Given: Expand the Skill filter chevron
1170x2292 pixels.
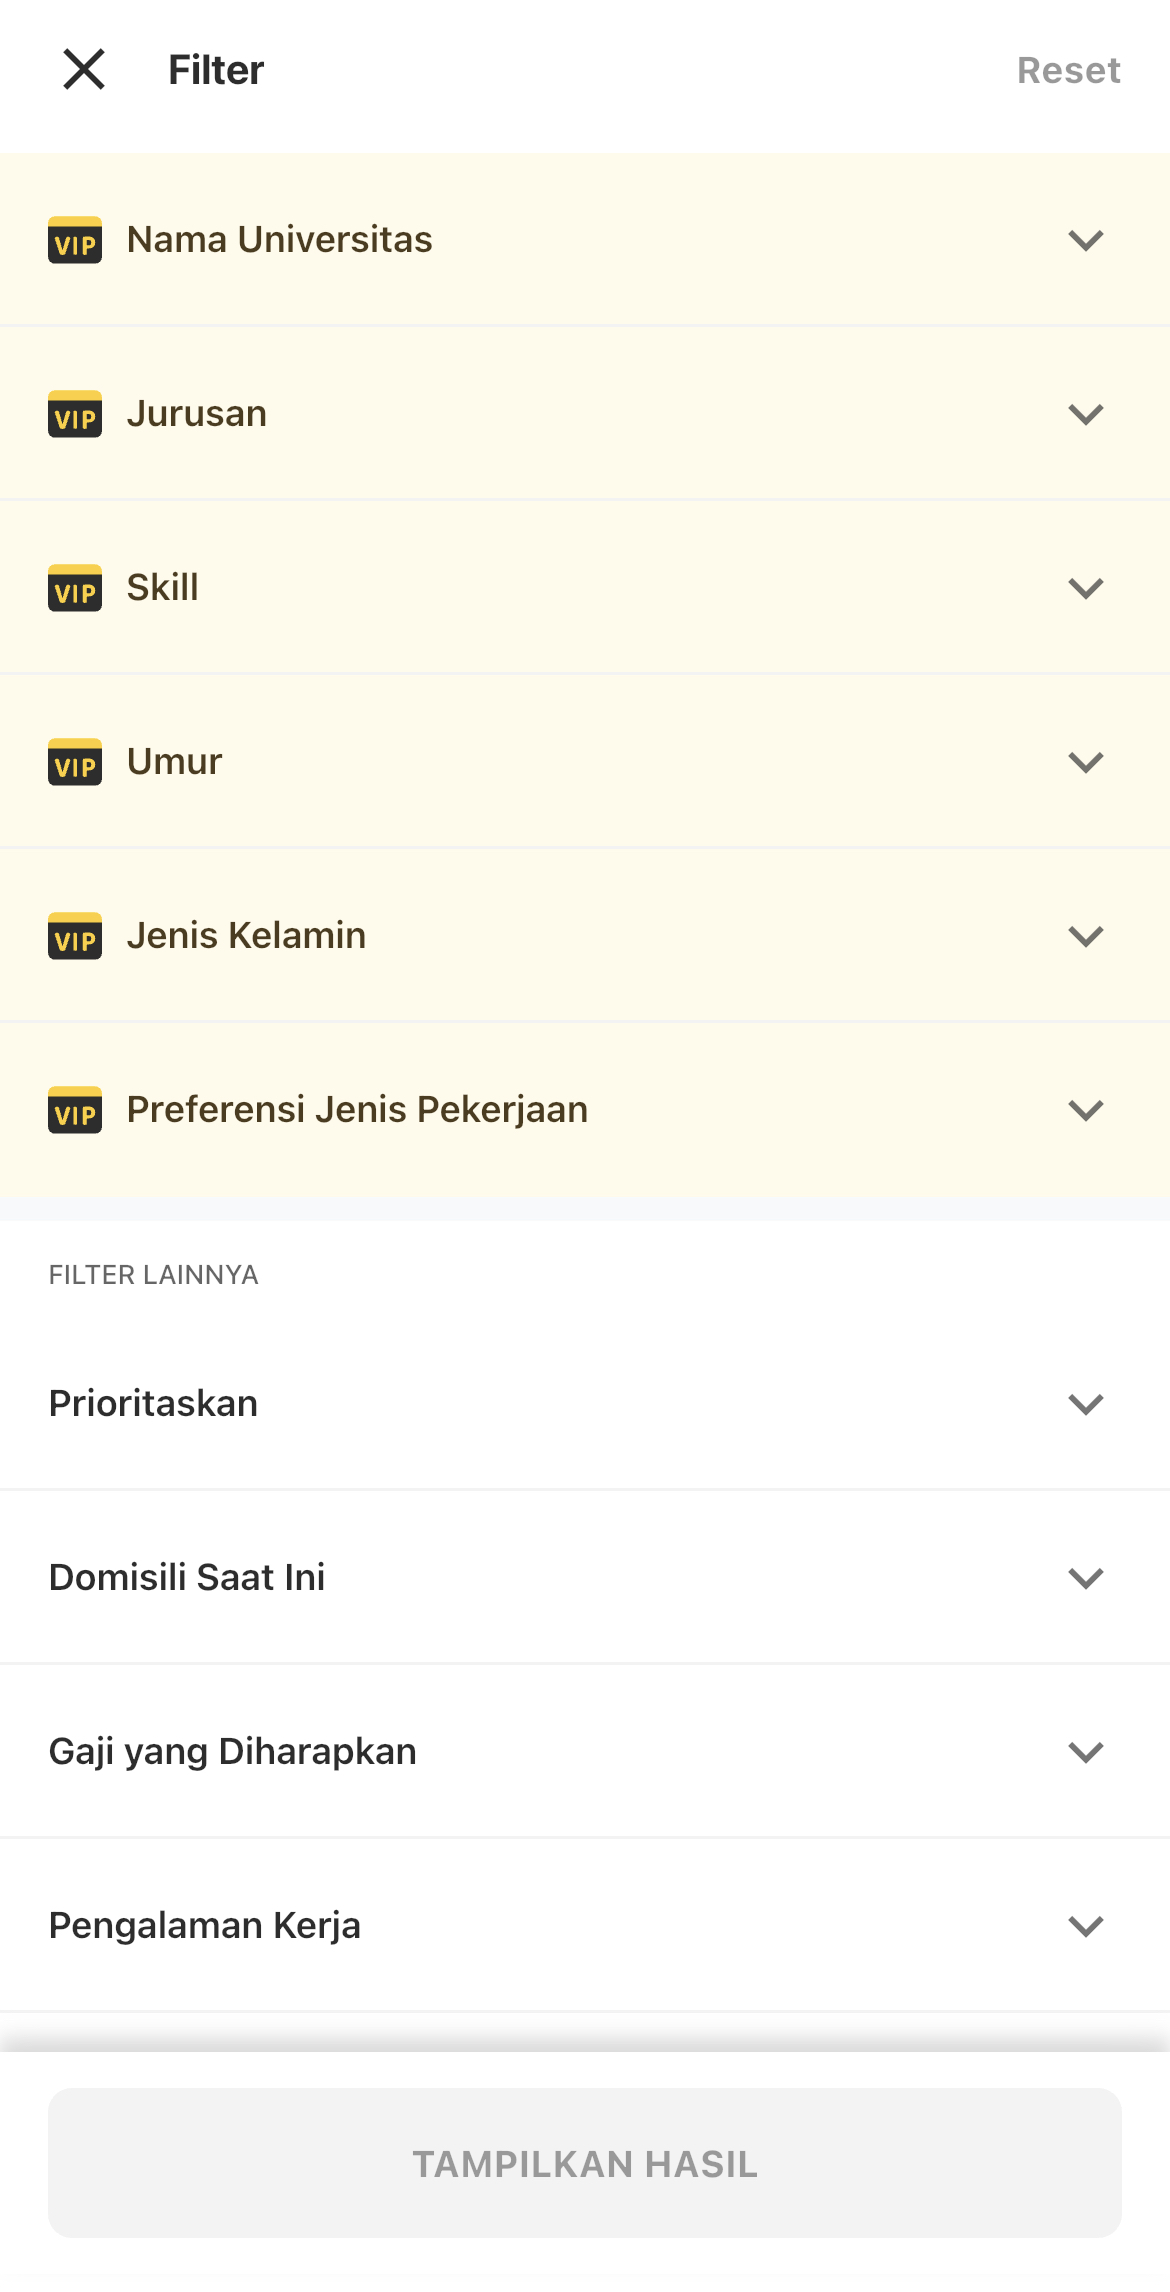Looking at the screenshot, I should point(1085,588).
